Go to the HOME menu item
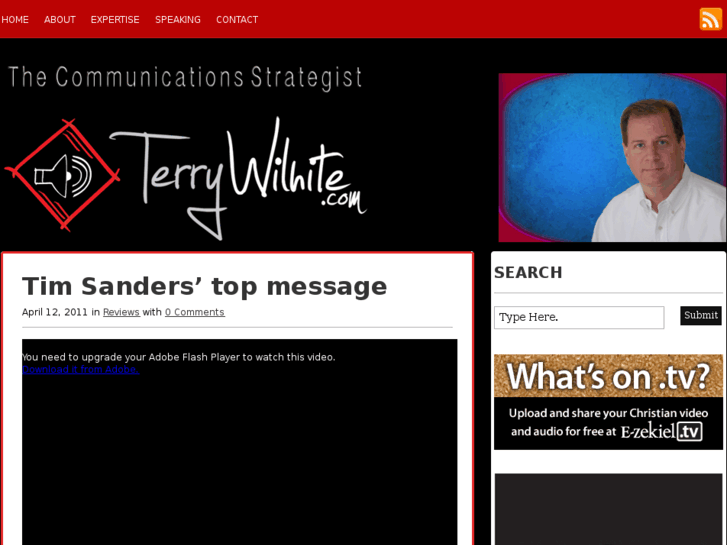This screenshot has width=727, height=545. point(15,19)
